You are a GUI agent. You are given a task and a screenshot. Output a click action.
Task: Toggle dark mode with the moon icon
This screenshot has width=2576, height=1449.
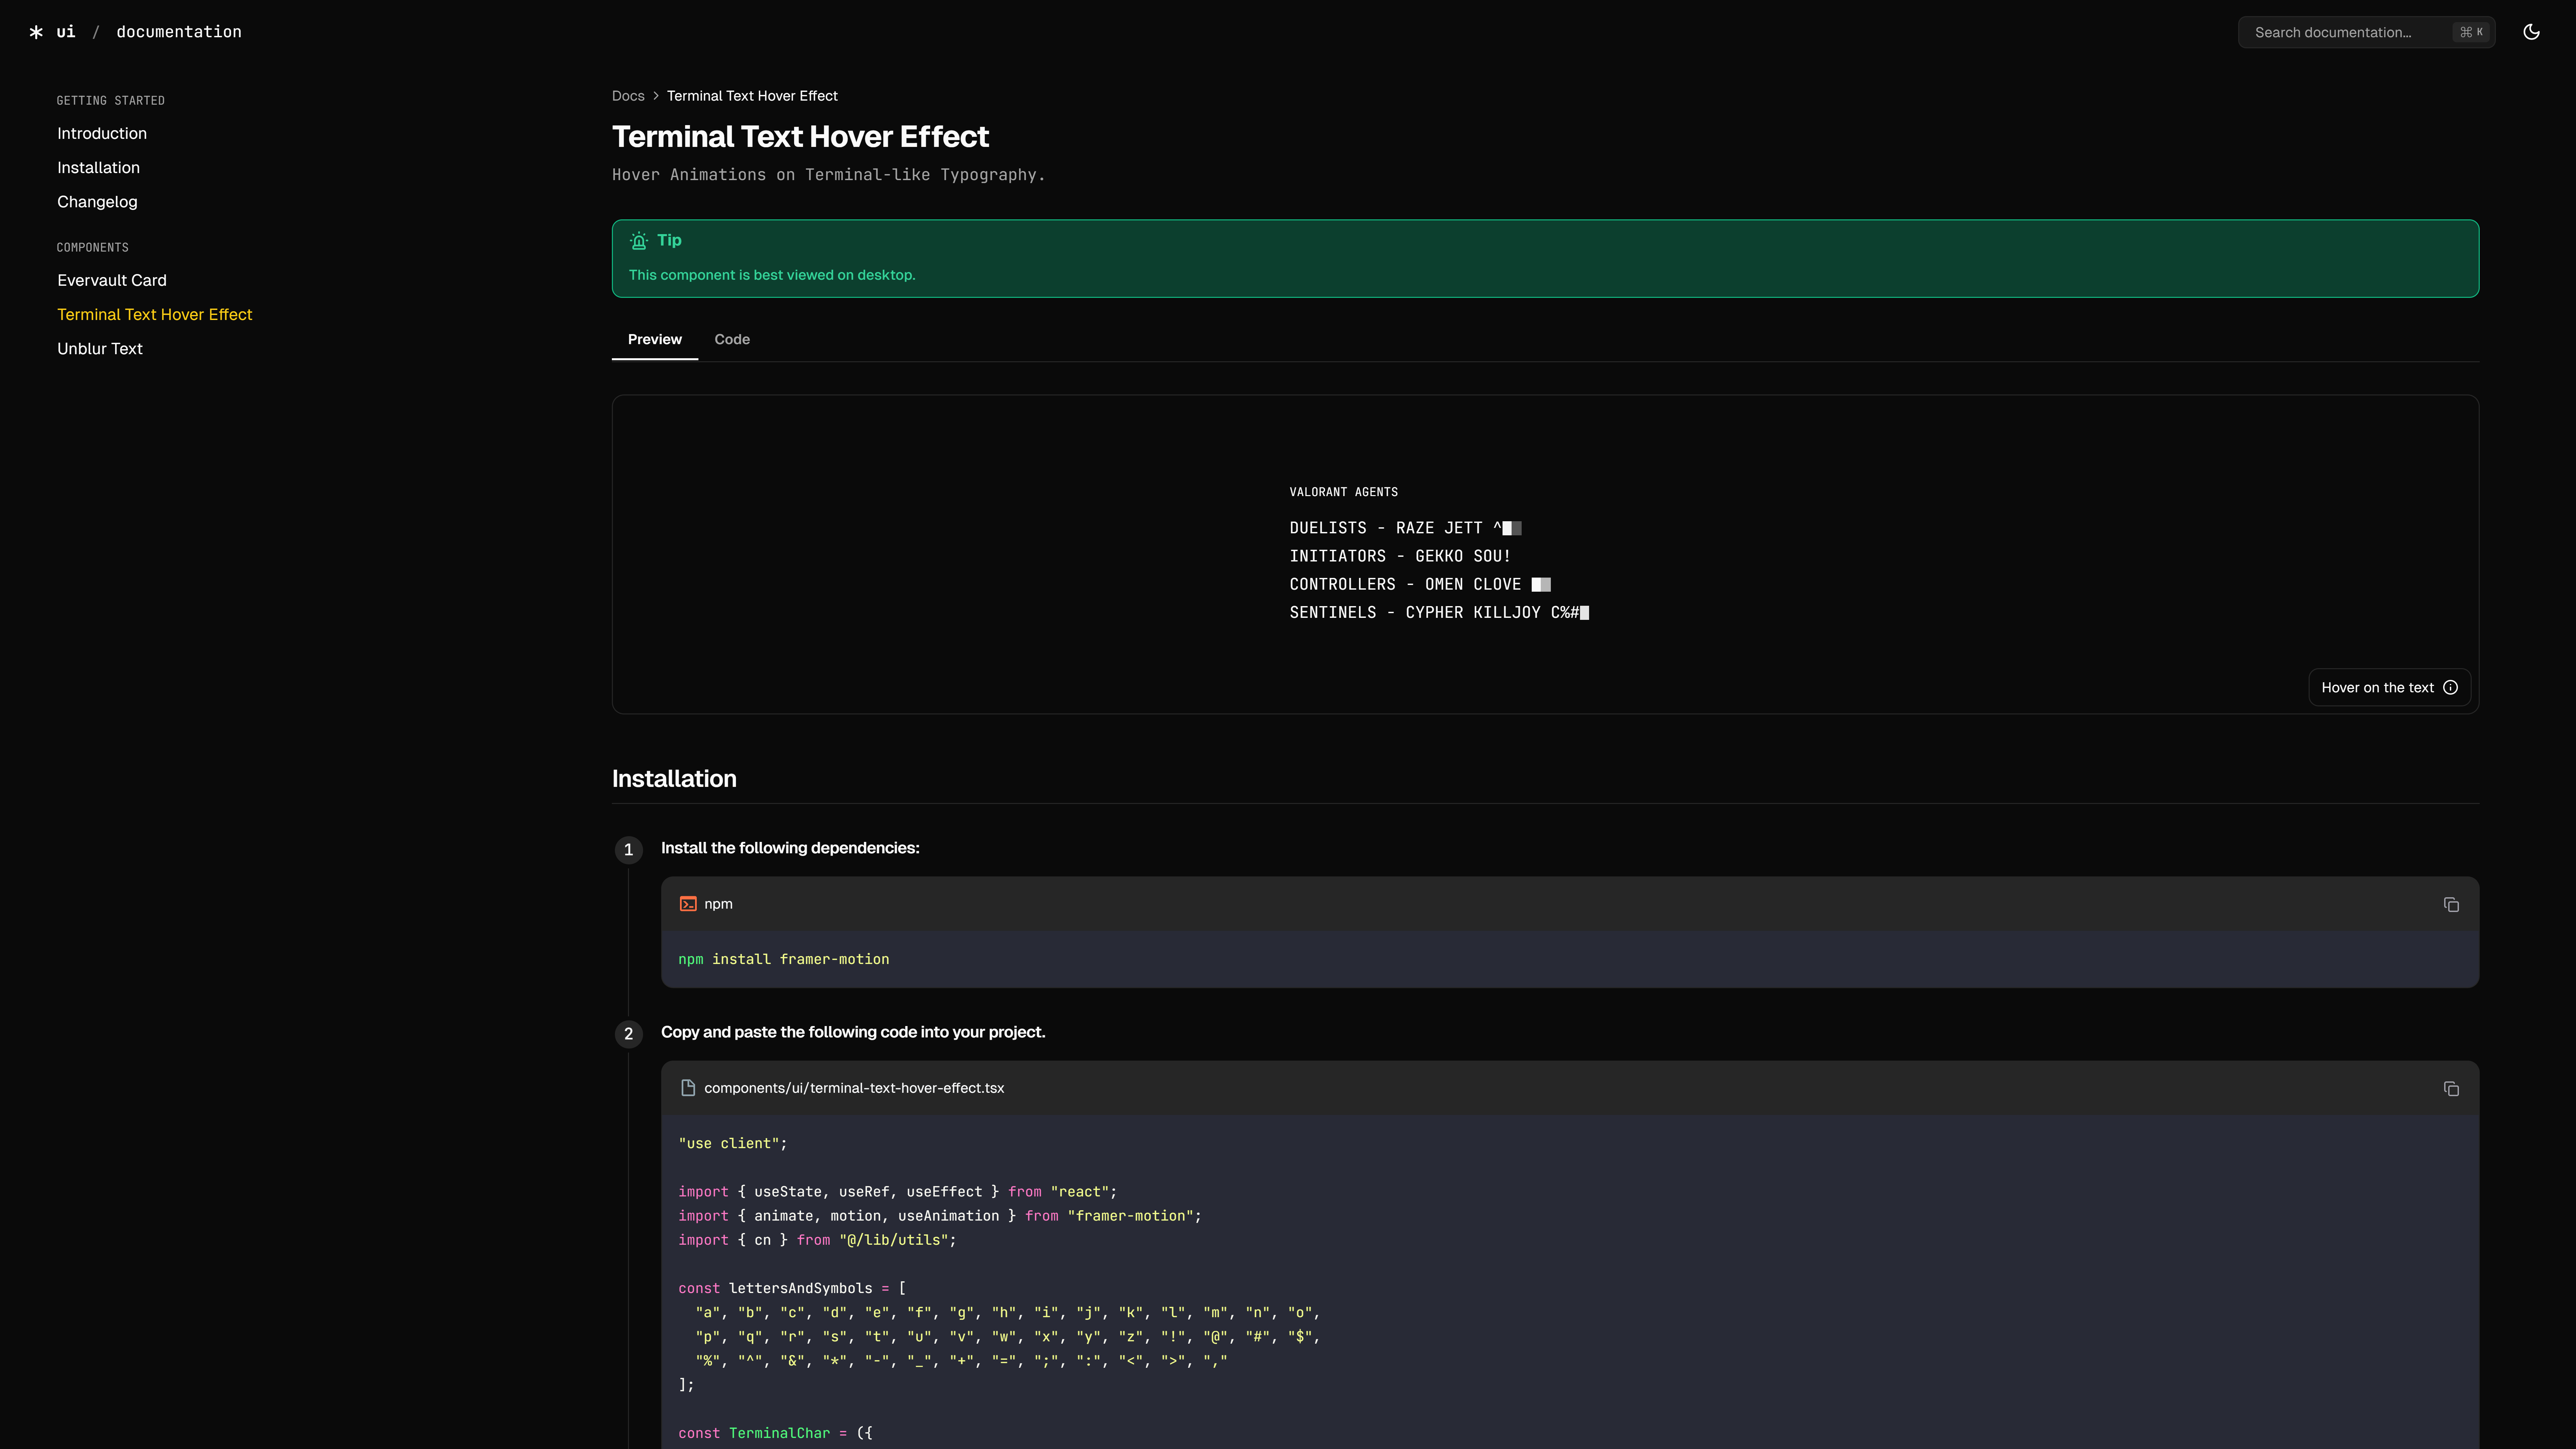coord(2531,32)
